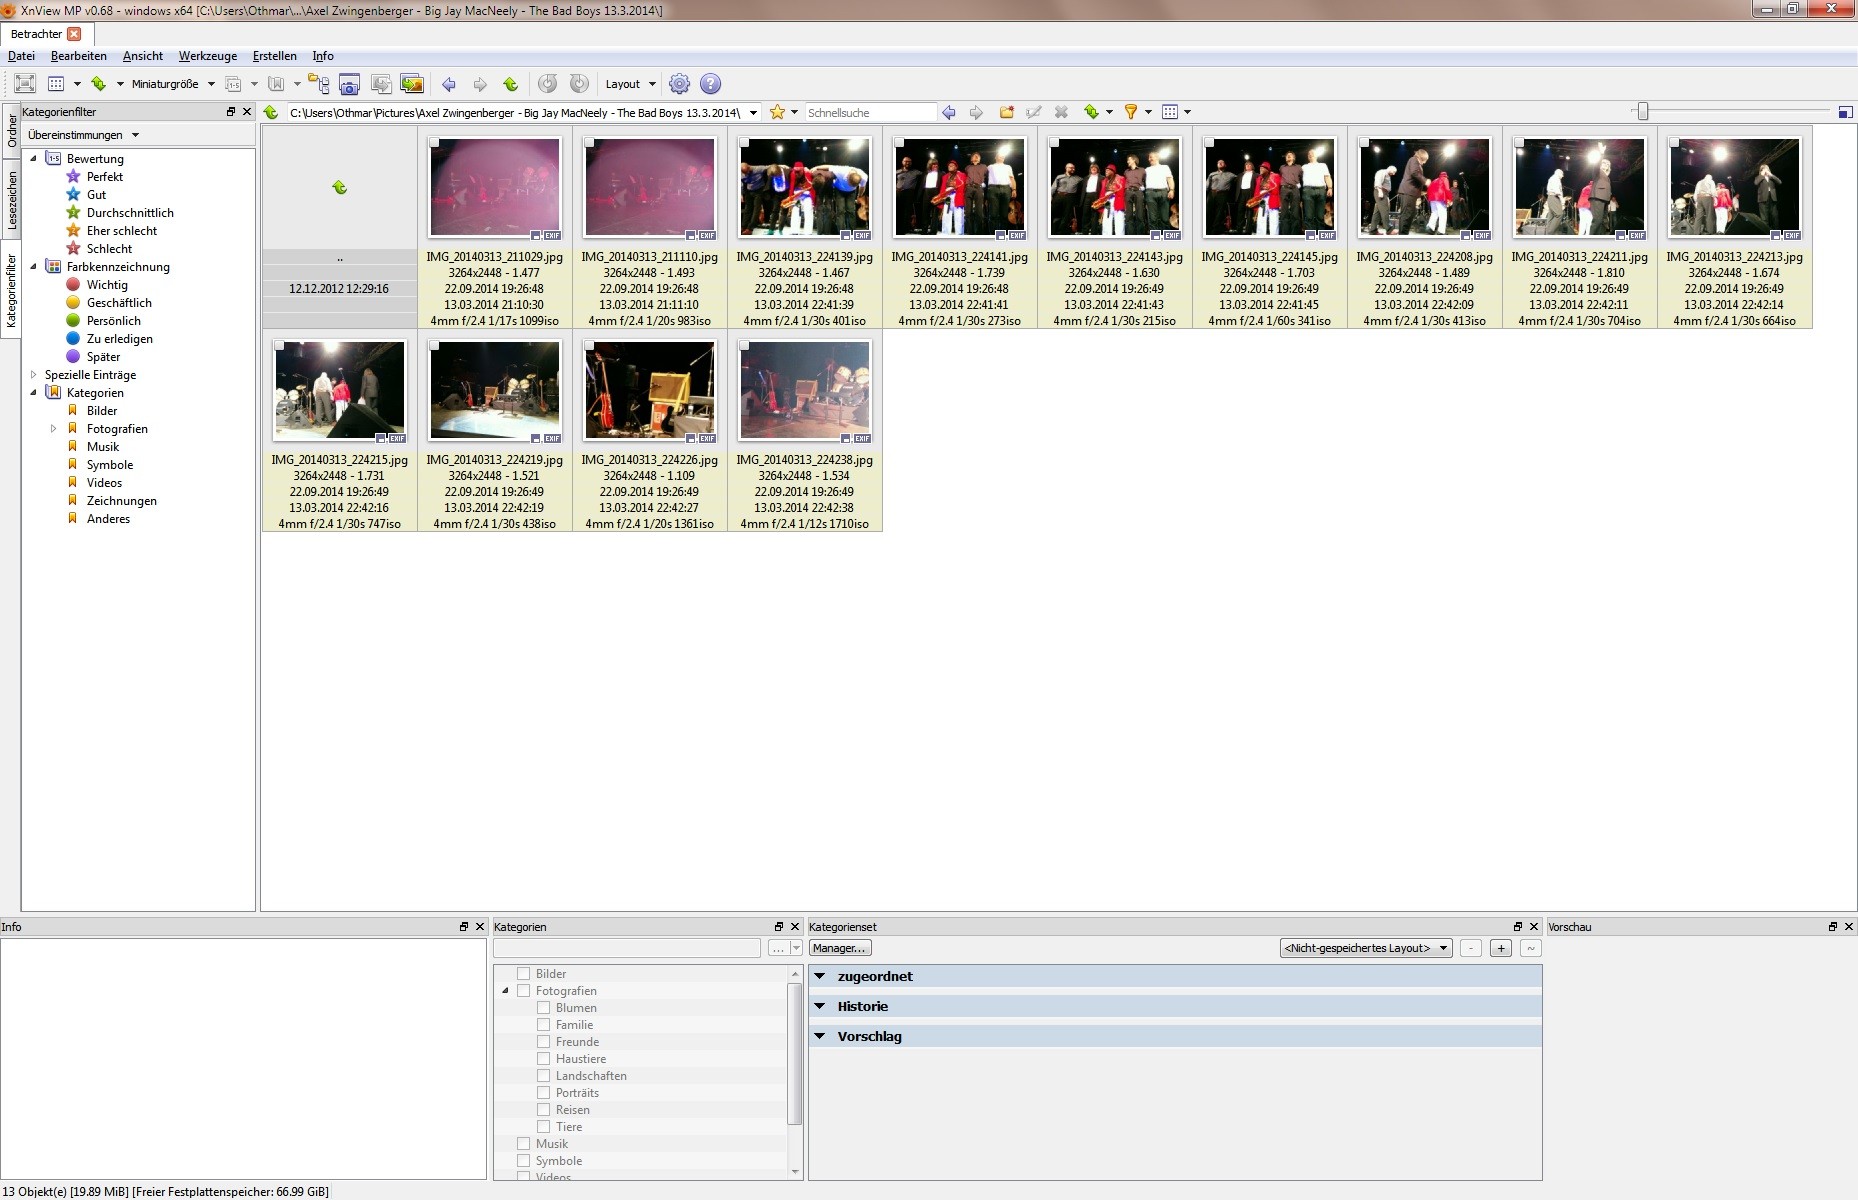1858x1200 pixels.
Task: Collapse the zugeordnet section
Action: click(x=820, y=976)
